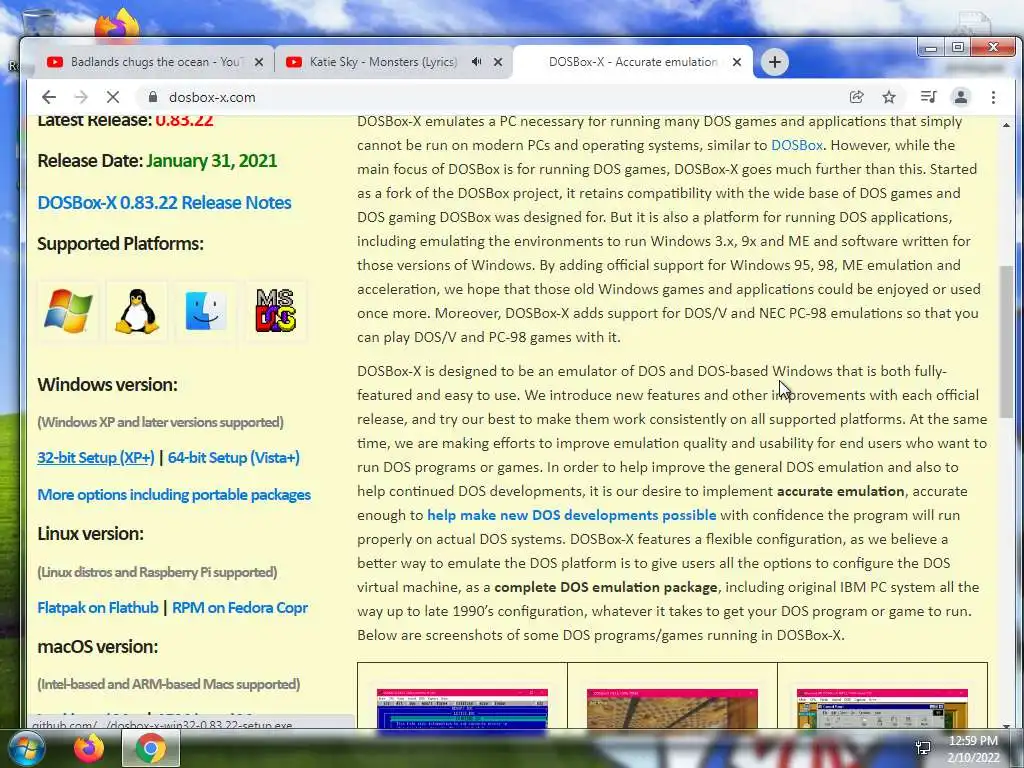Download the 32-bit Setup (XP+) link

coord(96,458)
